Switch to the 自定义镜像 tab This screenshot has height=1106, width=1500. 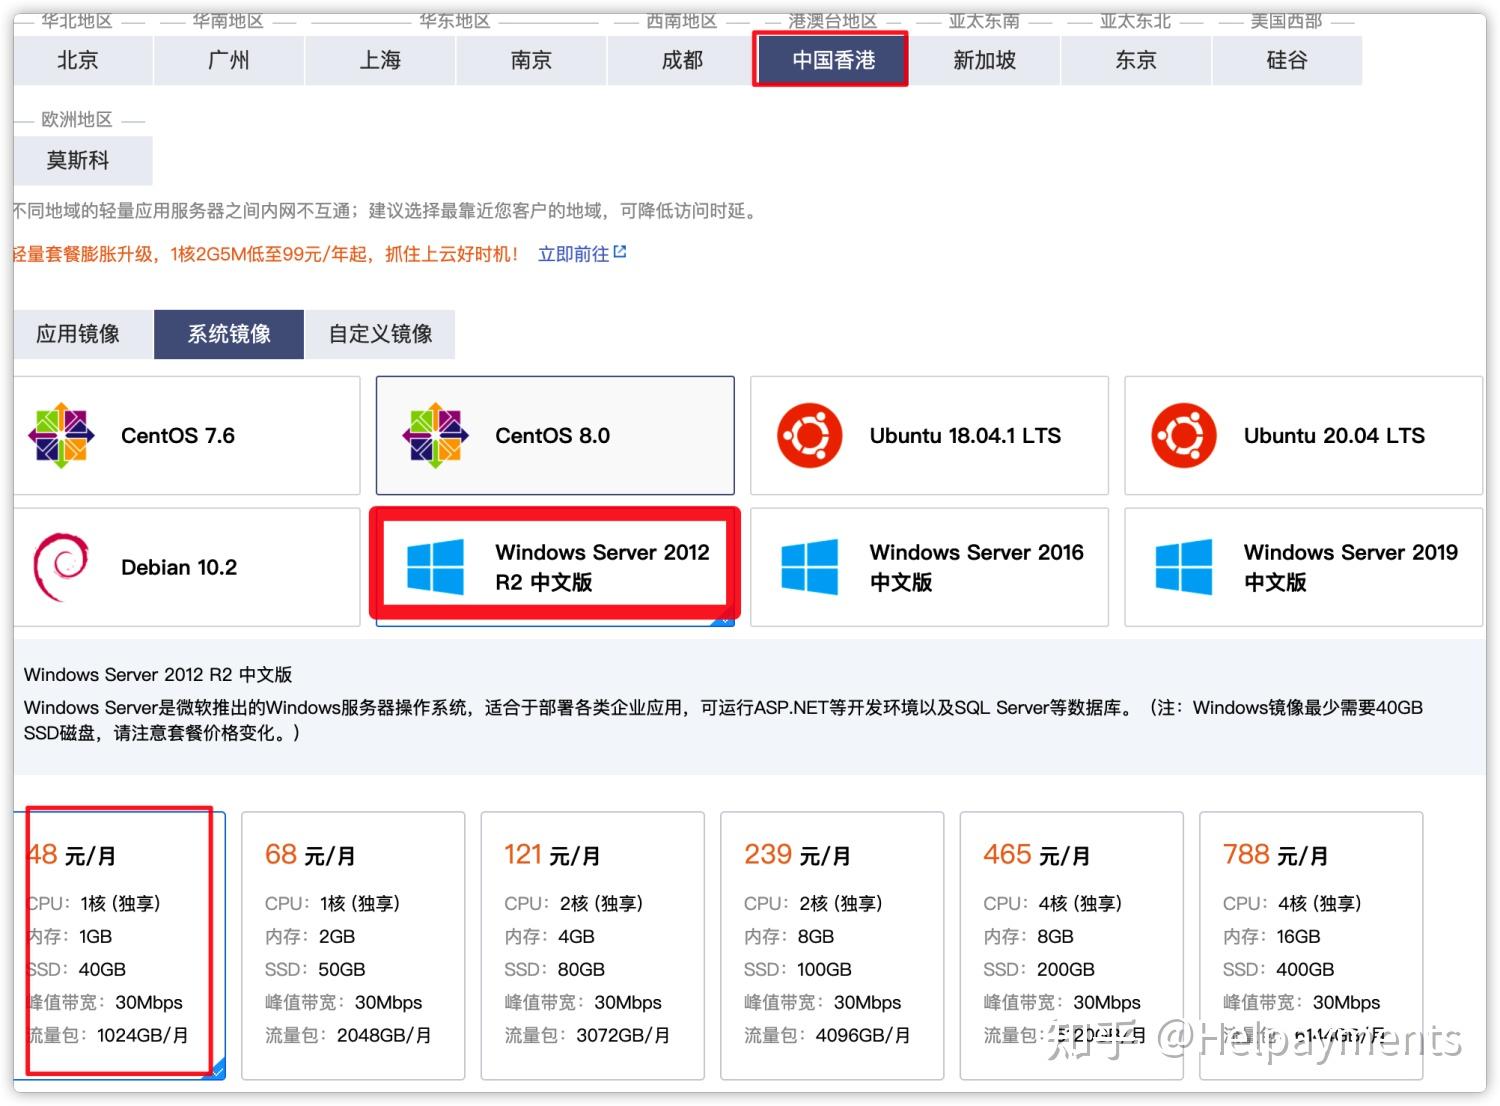click(x=380, y=334)
